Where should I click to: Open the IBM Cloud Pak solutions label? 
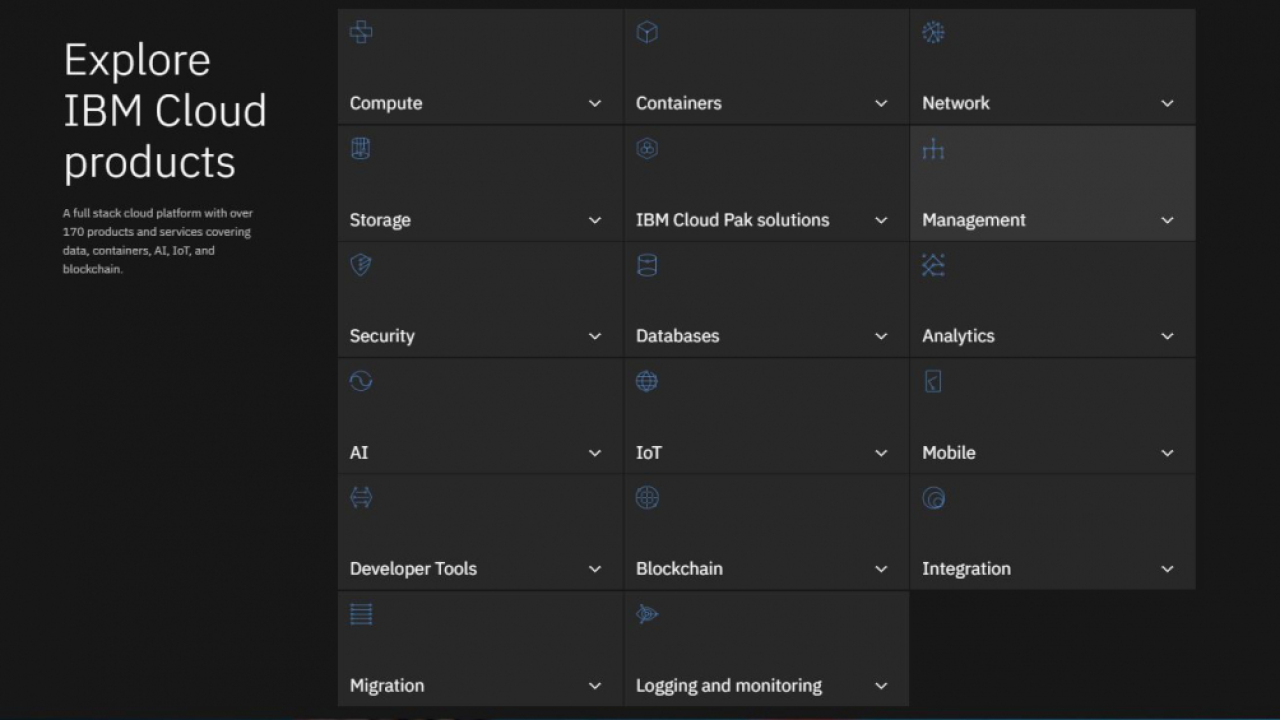(732, 220)
